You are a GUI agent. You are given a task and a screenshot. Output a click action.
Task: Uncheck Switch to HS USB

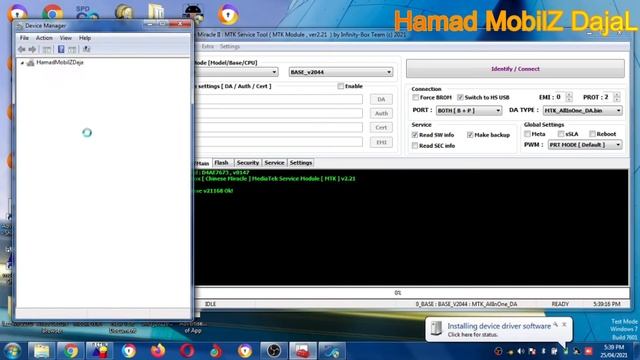(x=460, y=98)
